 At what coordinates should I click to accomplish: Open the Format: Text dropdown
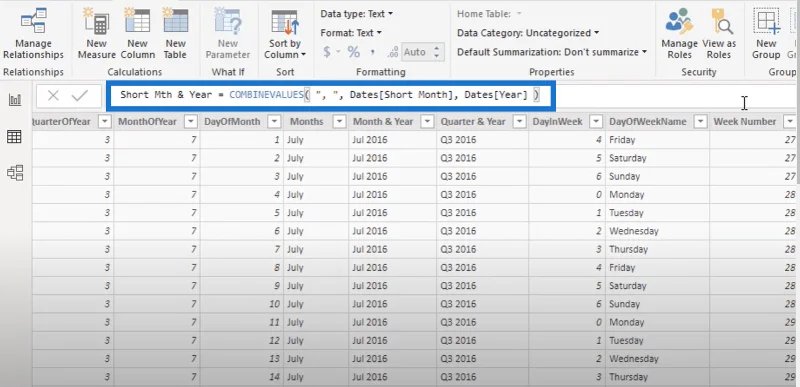(351, 33)
